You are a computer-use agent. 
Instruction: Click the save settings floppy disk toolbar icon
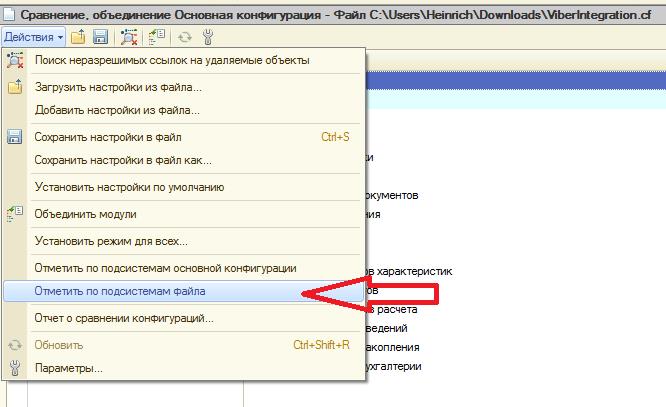pyautogui.click(x=100, y=37)
